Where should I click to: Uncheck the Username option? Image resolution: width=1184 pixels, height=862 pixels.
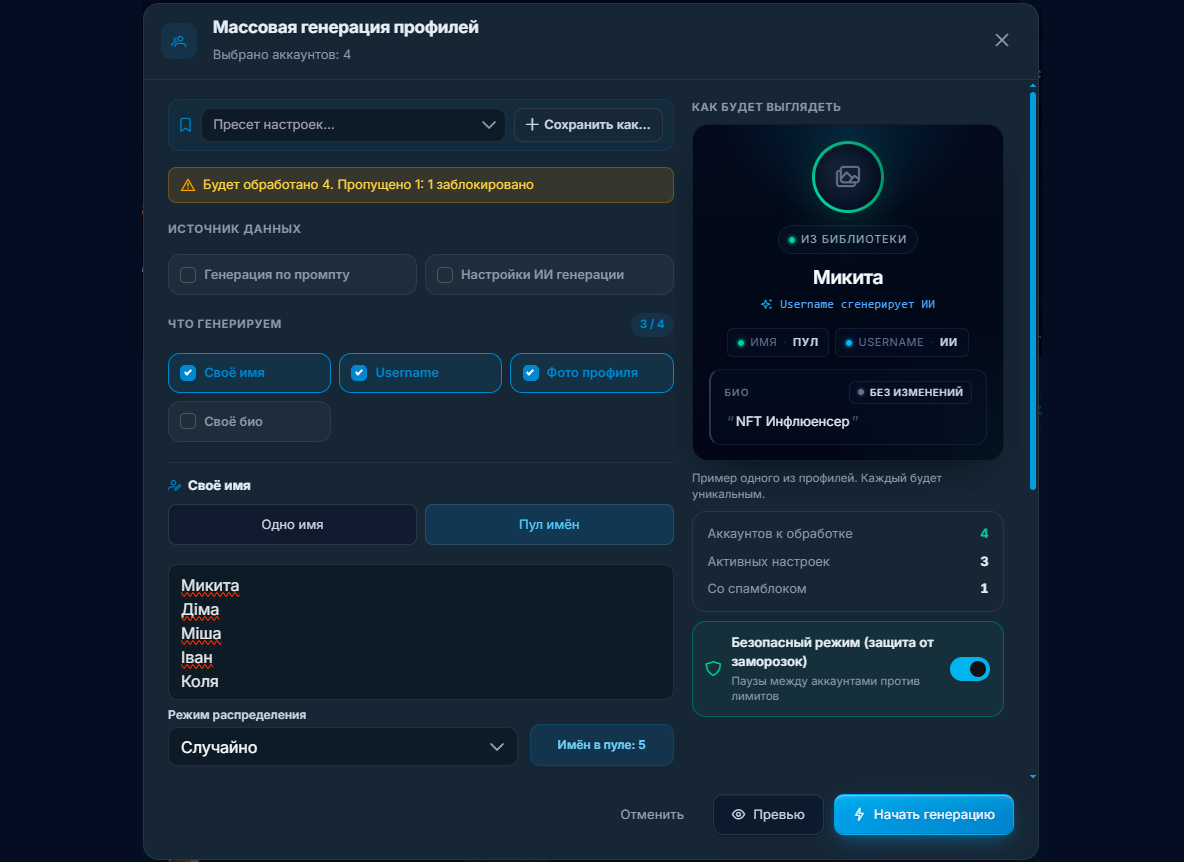click(359, 373)
